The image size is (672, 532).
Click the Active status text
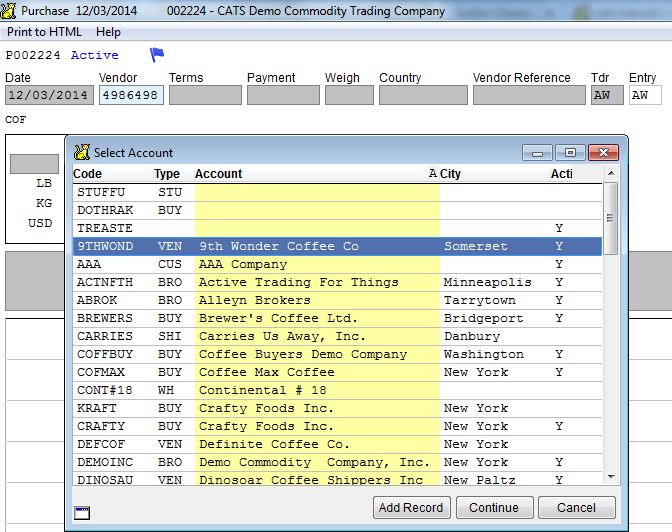click(95, 55)
